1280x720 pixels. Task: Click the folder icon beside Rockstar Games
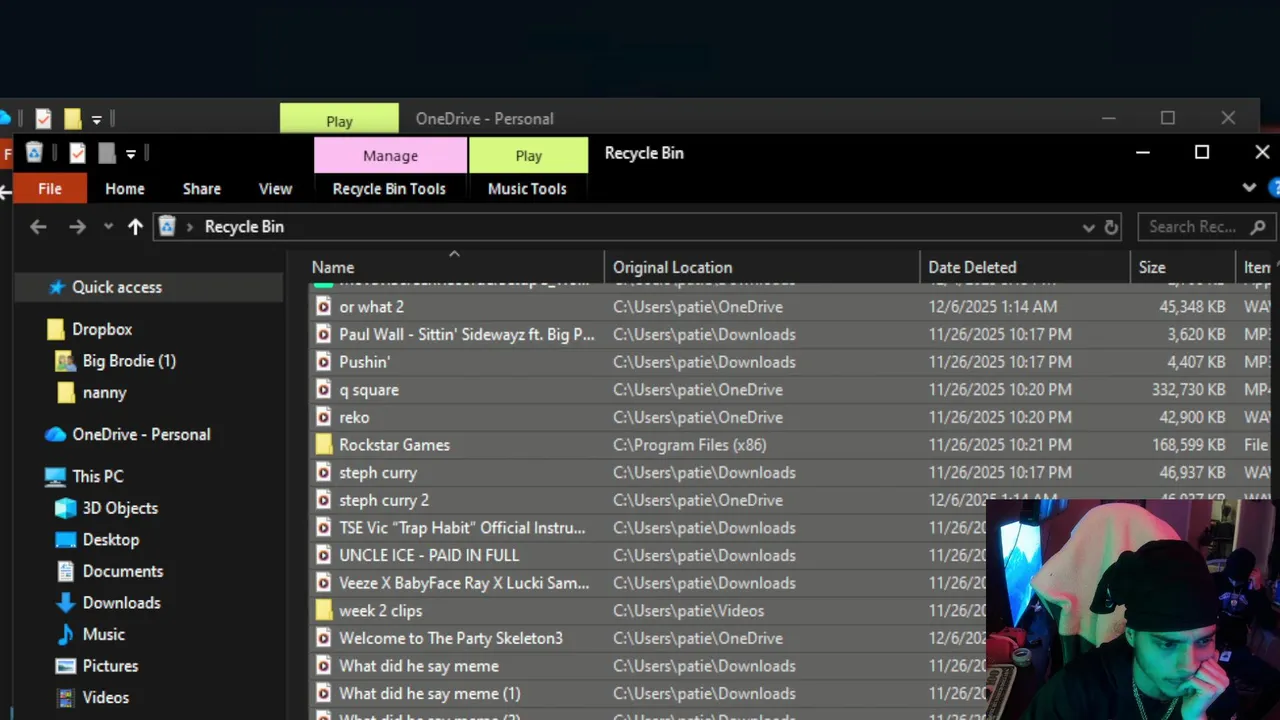(323, 445)
